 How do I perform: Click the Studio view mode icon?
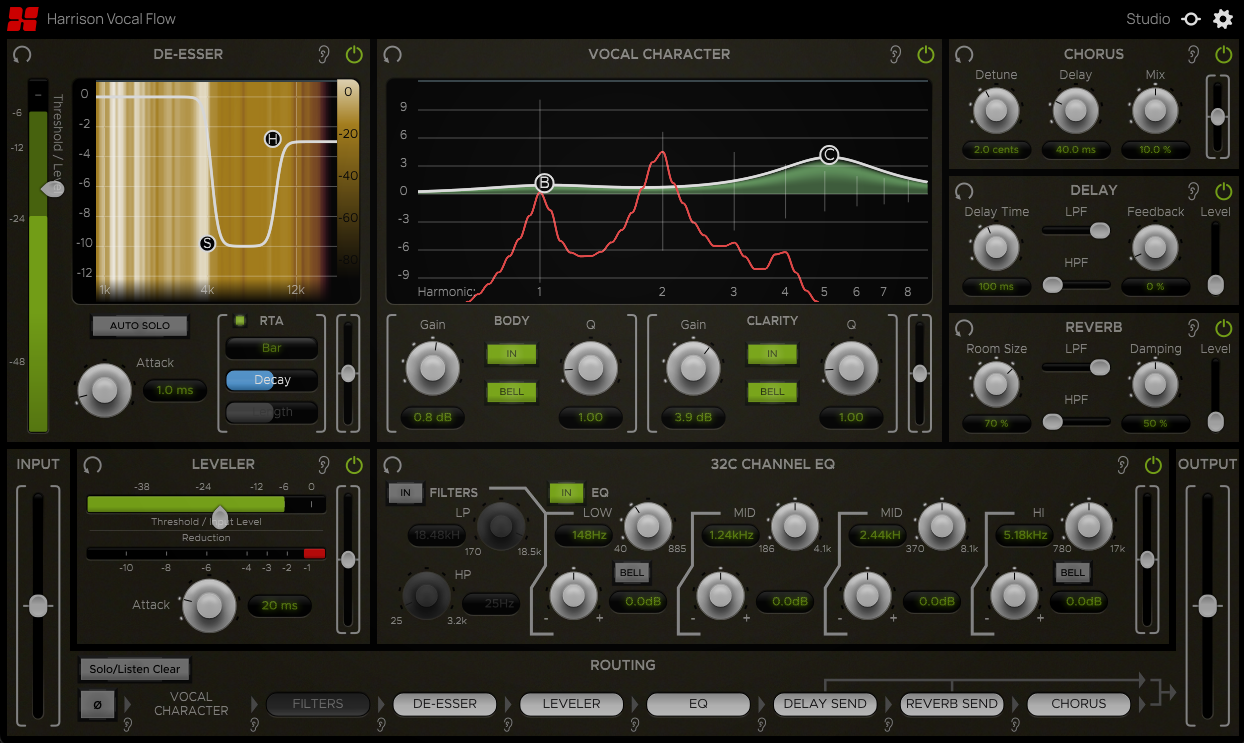pos(1191,19)
